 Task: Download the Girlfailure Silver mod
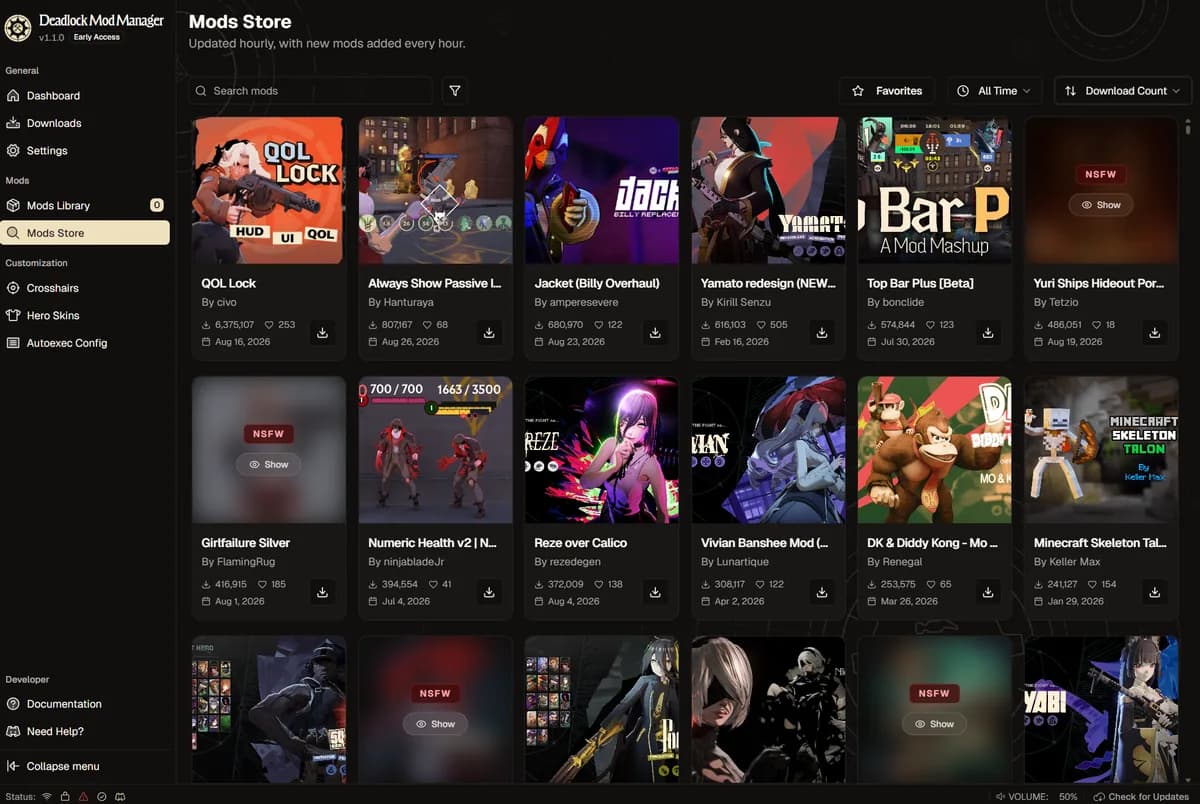point(322,592)
